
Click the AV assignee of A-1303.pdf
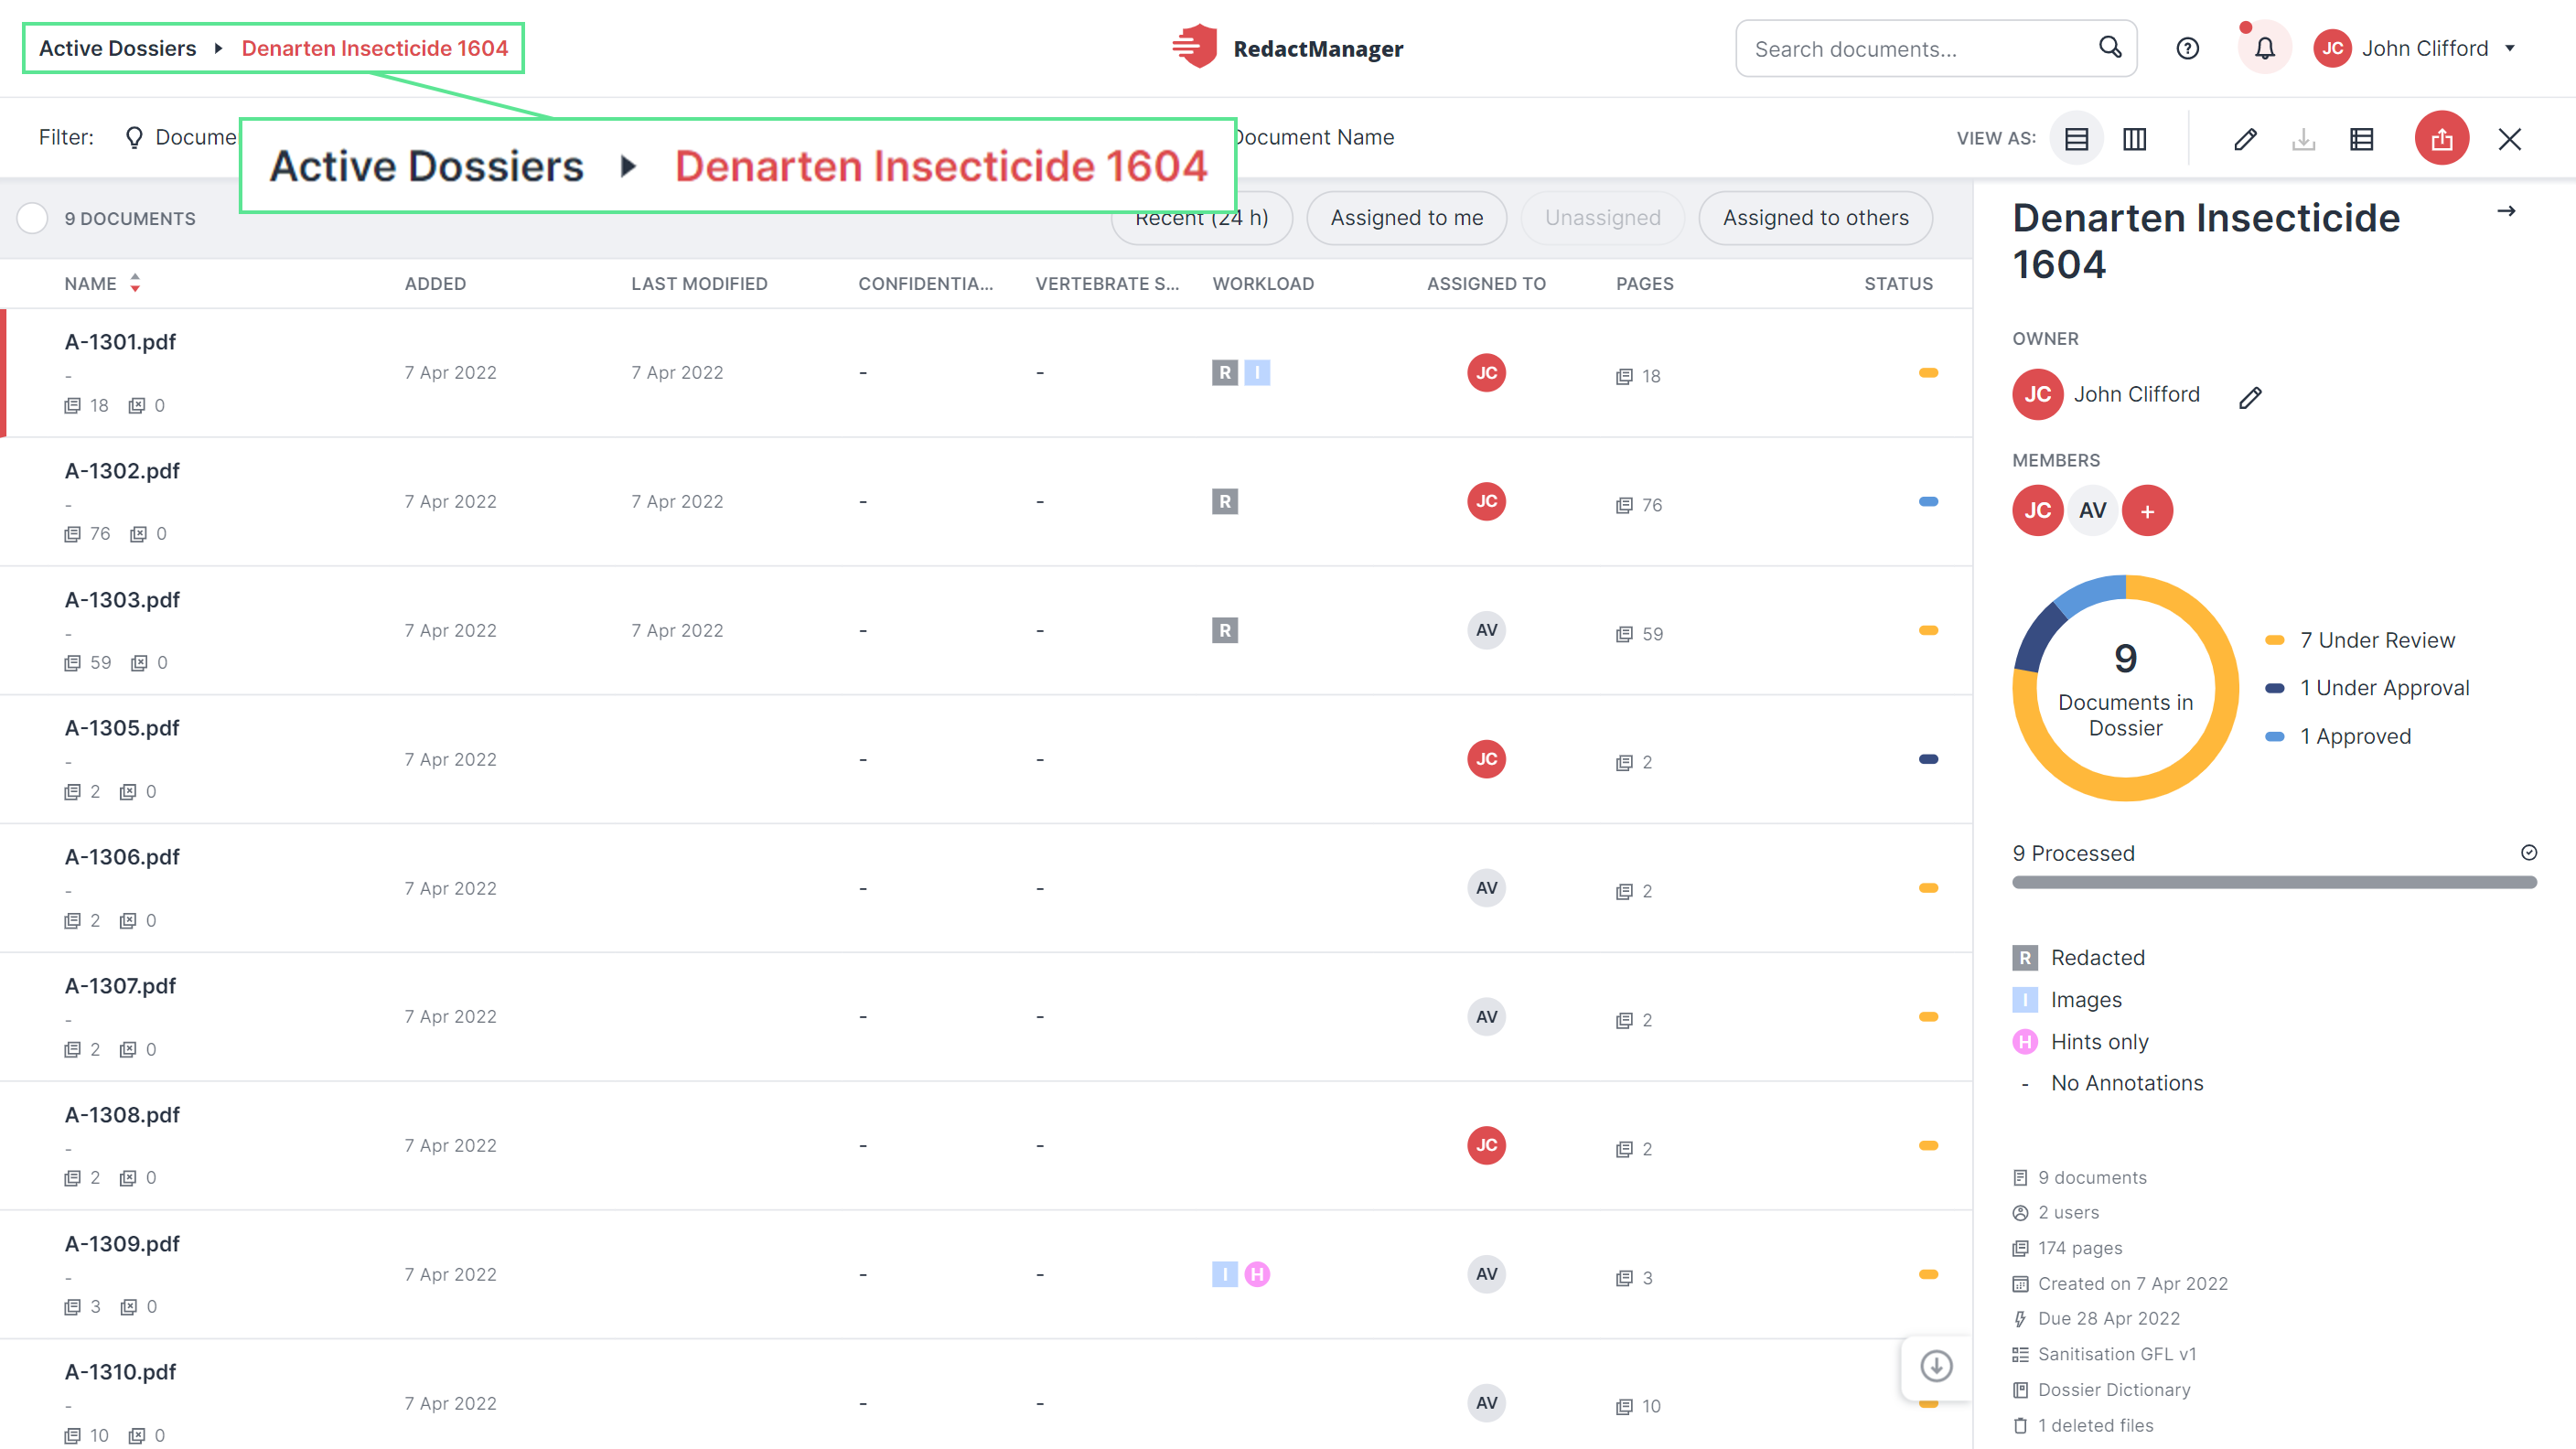tap(1486, 631)
